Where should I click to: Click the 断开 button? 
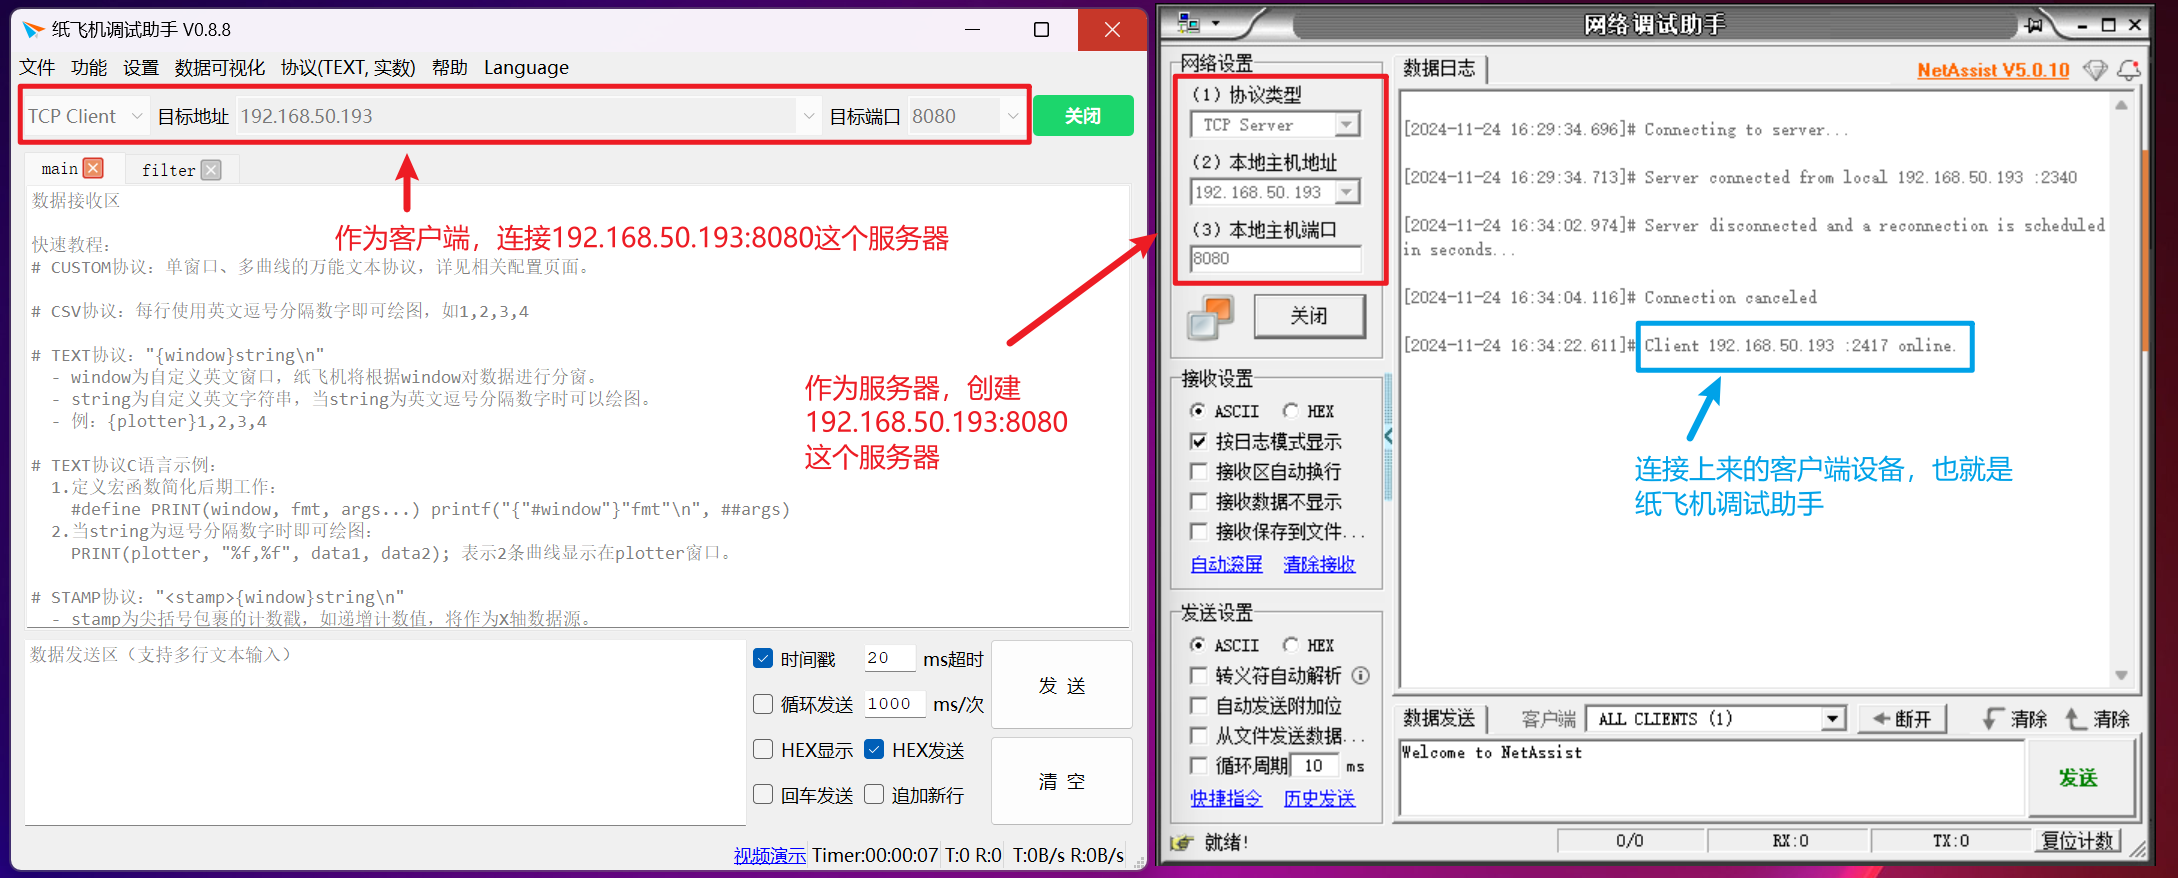pos(1901,719)
